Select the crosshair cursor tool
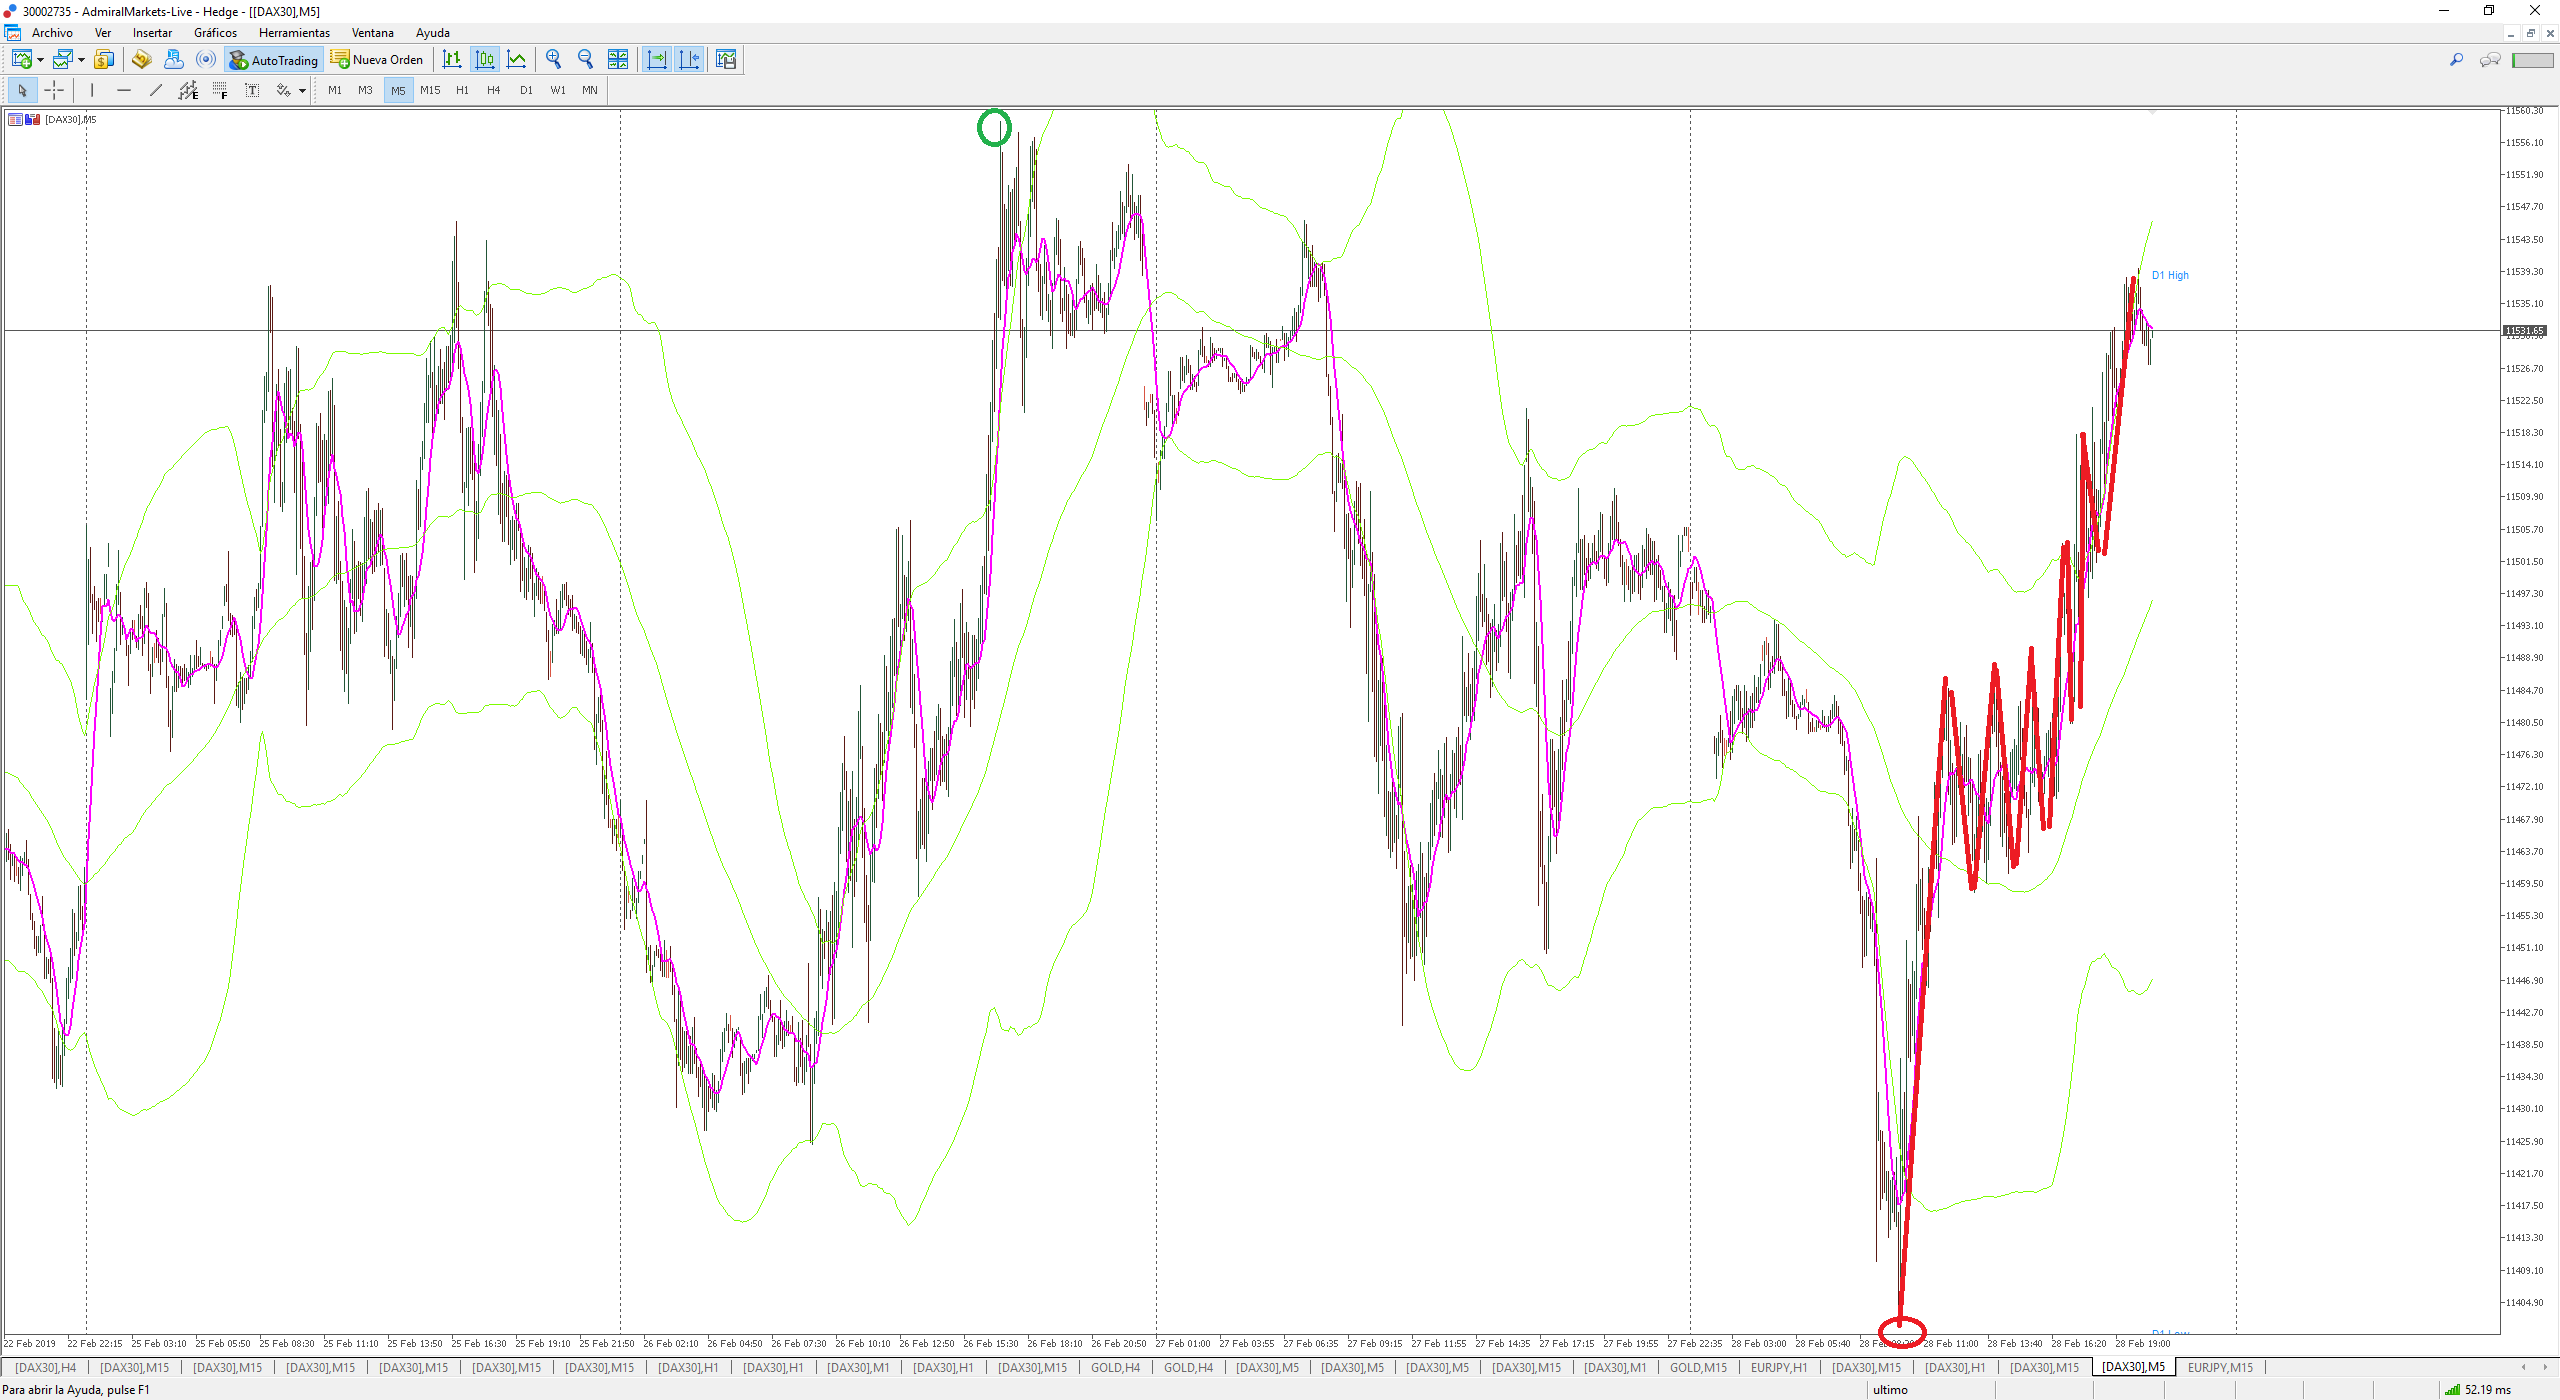This screenshot has width=2560, height=1400. point(54,91)
